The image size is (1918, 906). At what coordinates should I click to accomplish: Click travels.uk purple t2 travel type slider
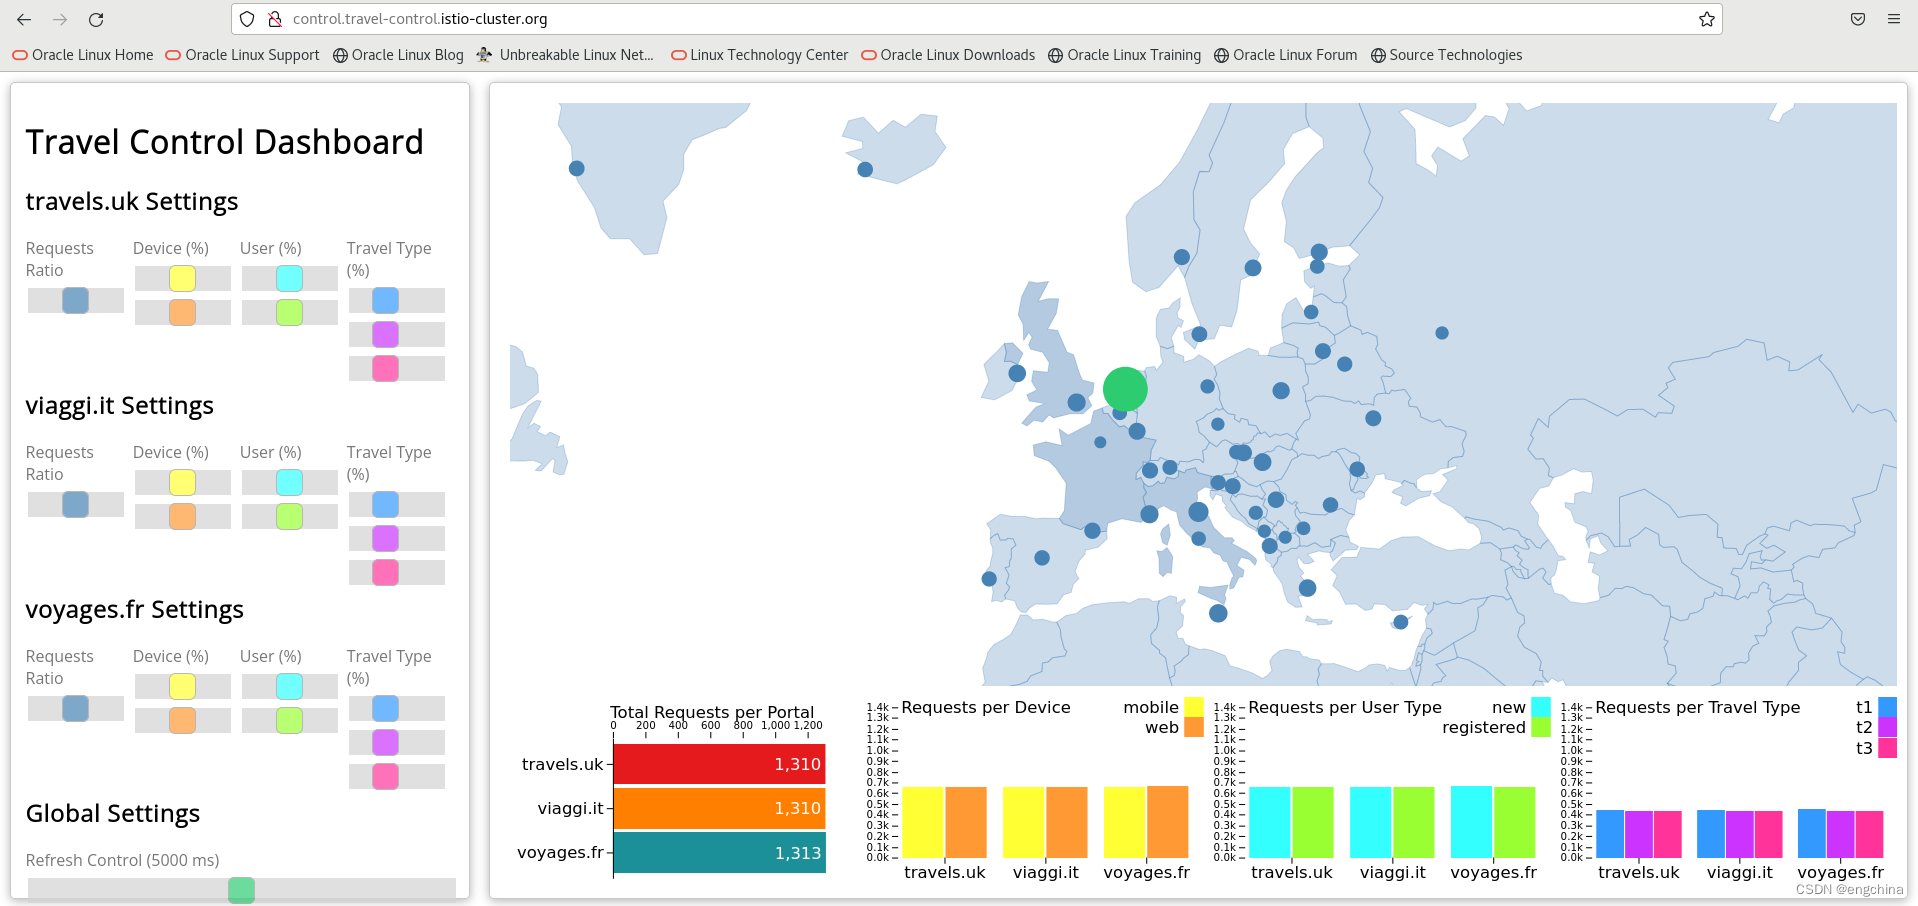pos(385,334)
